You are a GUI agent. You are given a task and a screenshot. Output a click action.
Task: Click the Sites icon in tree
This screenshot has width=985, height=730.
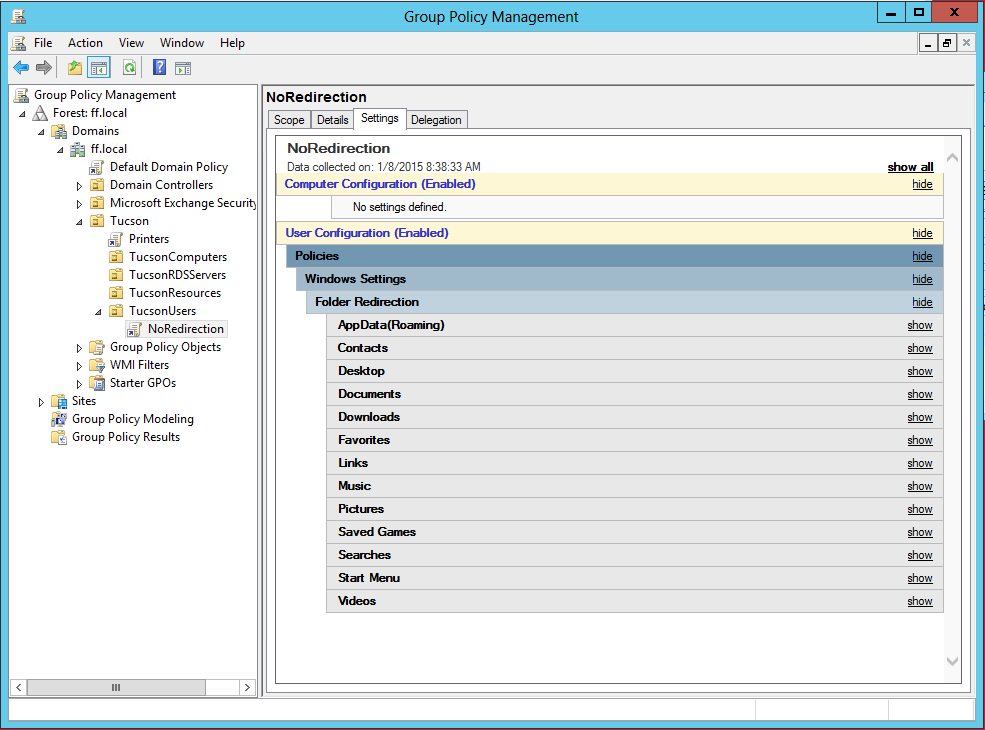(59, 401)
